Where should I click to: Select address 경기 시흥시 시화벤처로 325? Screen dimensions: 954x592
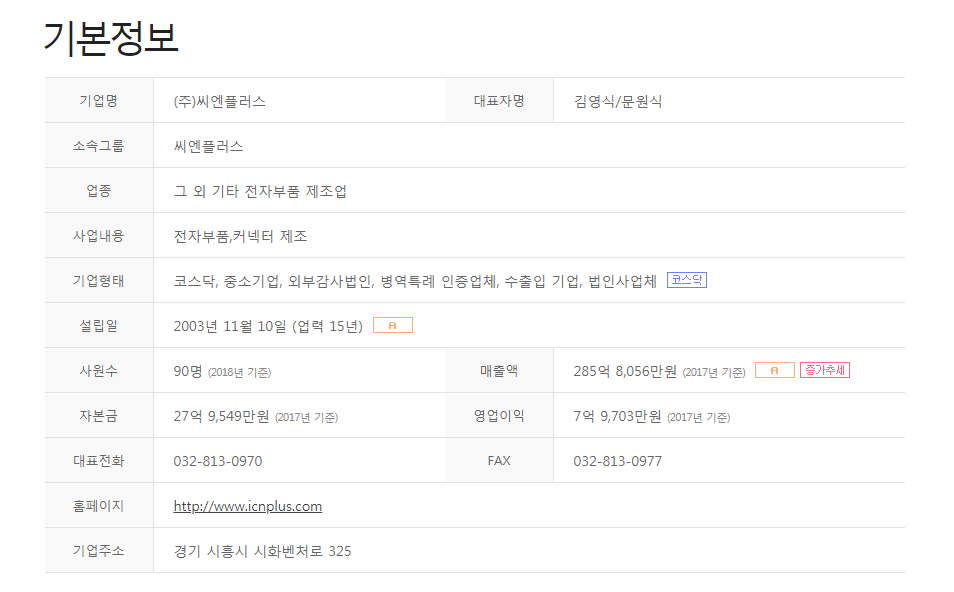coord(262,551)
